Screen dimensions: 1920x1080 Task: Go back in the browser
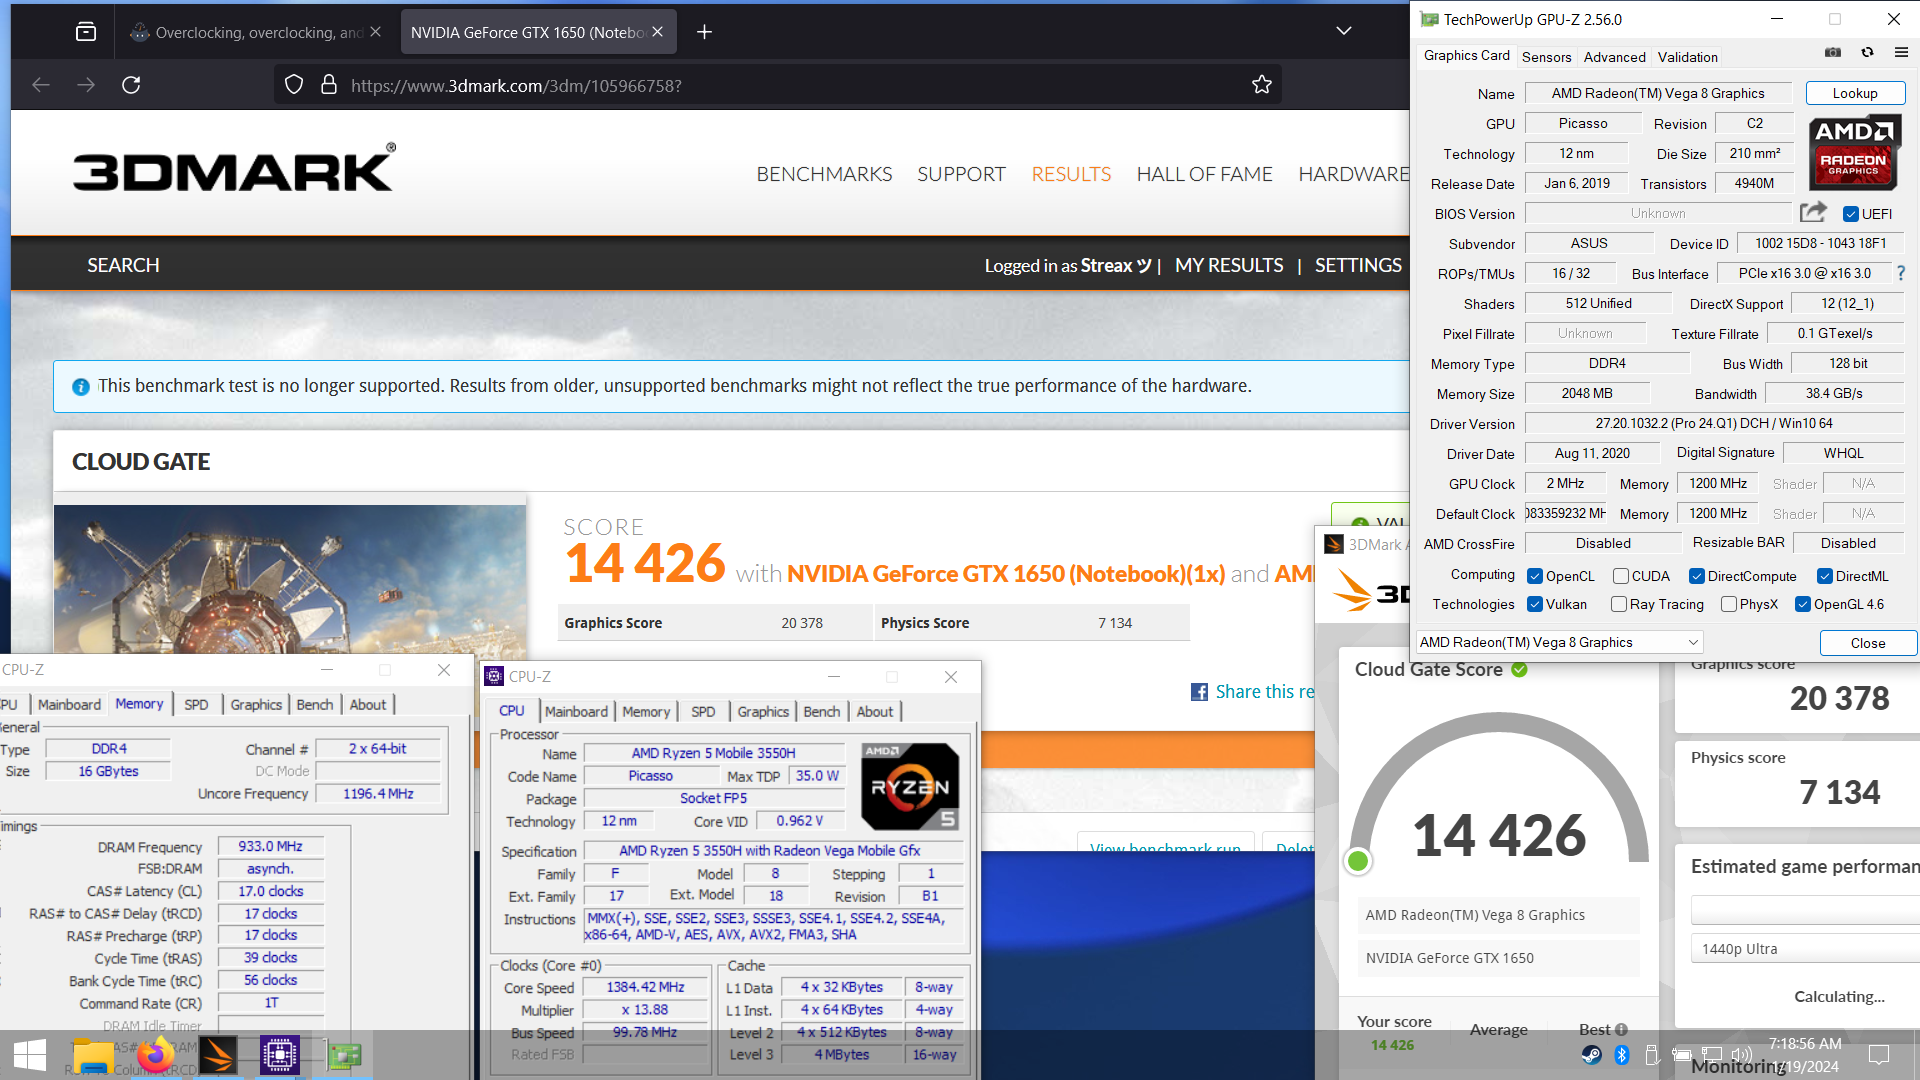click(41, 85)
